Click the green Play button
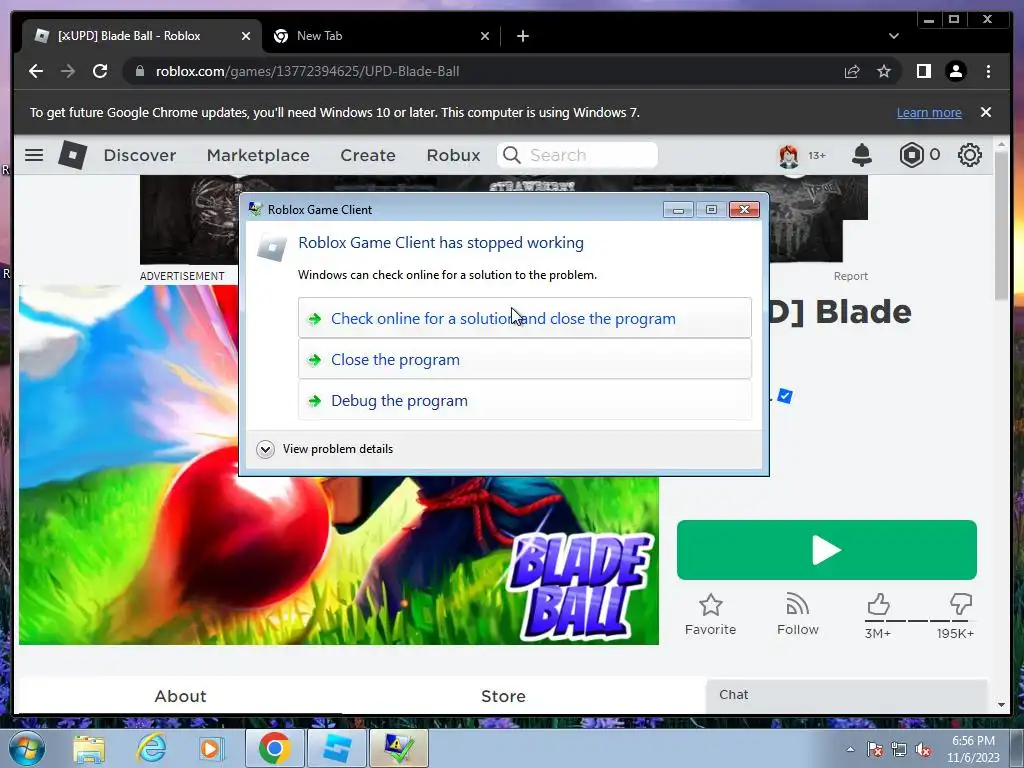1024x768 pixels. [826, 550]
